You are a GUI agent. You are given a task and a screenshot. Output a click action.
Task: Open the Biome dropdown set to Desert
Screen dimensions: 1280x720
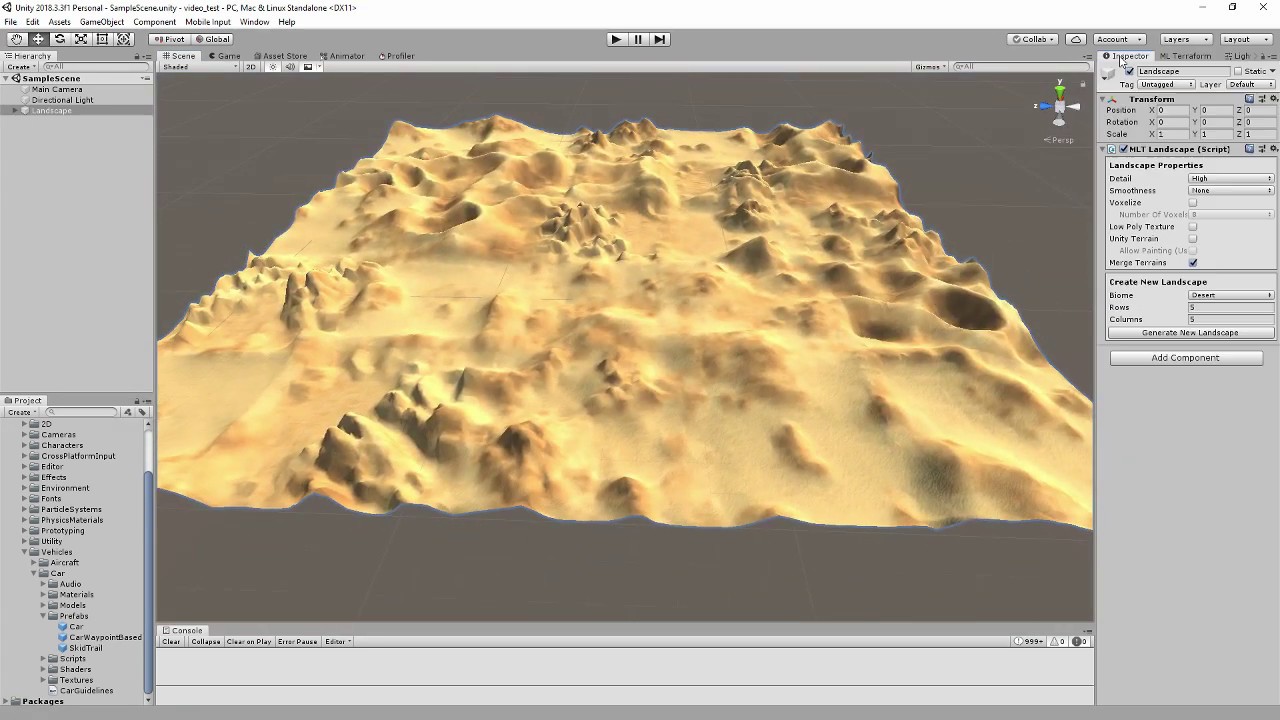coord(1231,296)
